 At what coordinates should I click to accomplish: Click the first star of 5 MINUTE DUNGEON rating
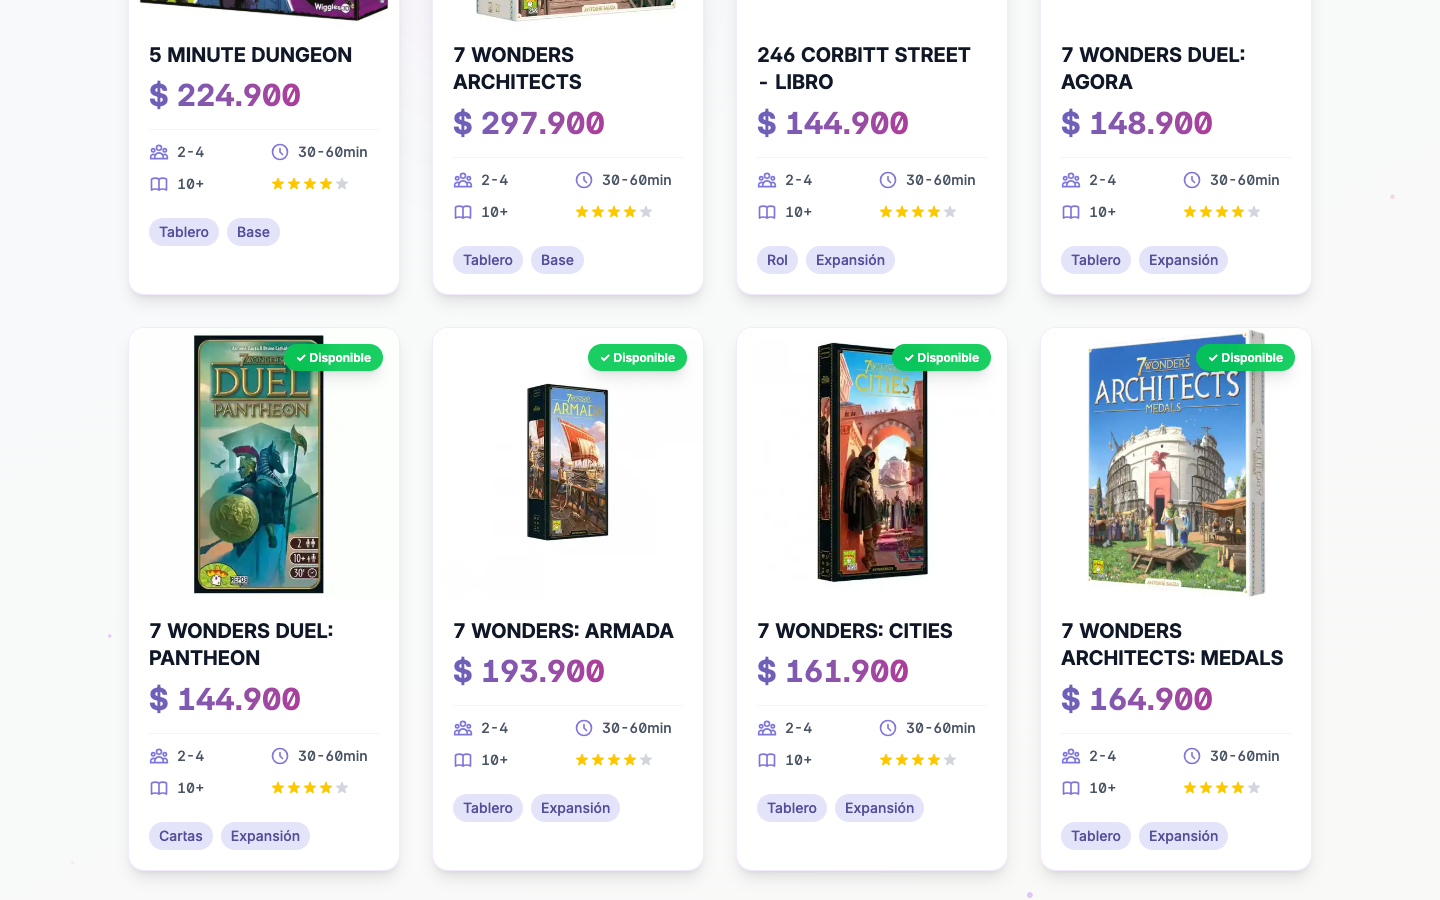pyautogui.click(x=278, y=184)
